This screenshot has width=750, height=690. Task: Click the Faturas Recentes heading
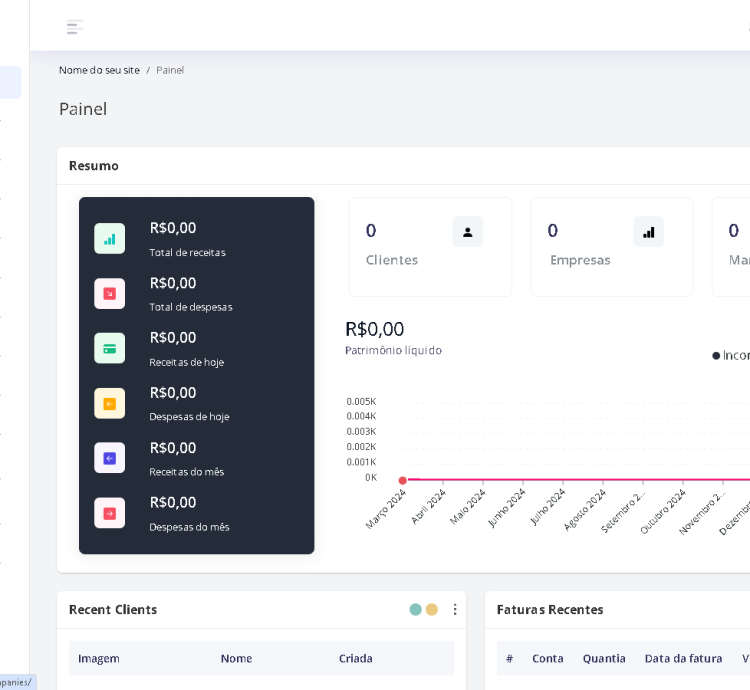550,610
